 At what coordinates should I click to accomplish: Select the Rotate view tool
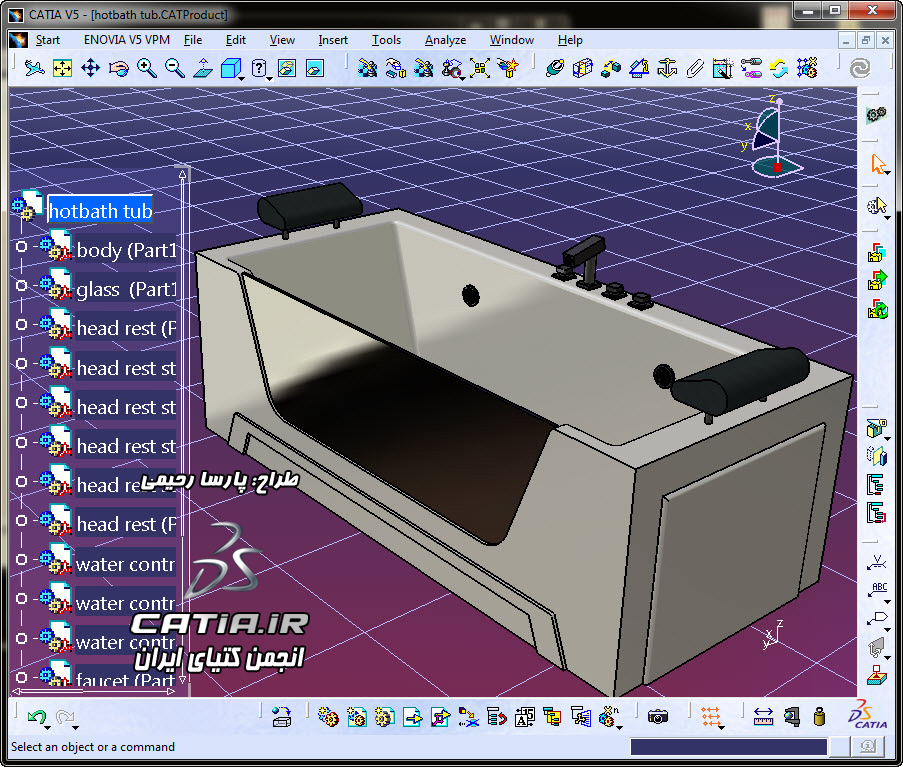click(118, 69)
